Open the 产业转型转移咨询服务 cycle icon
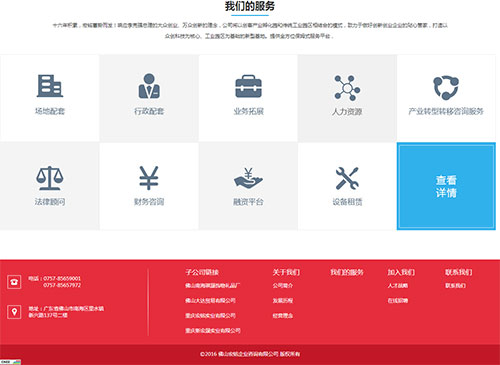 tap(446, 88)
